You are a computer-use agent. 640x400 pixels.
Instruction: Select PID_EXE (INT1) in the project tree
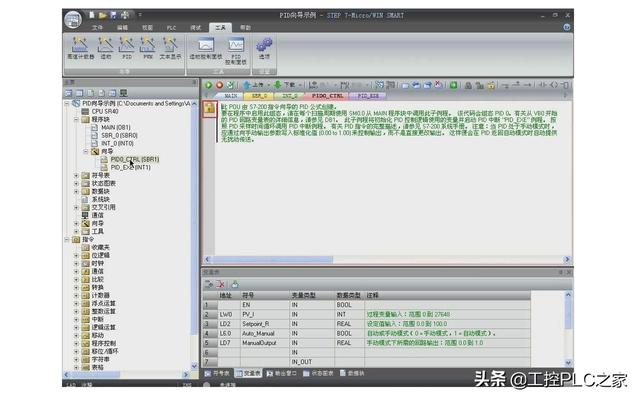pos(131,167)
